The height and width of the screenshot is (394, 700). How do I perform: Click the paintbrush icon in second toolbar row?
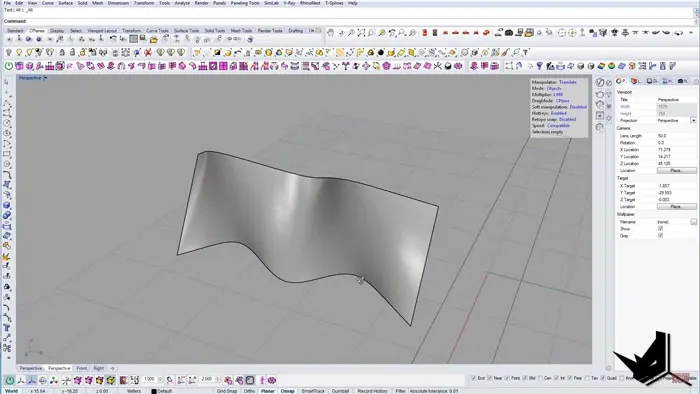(505, 53)
